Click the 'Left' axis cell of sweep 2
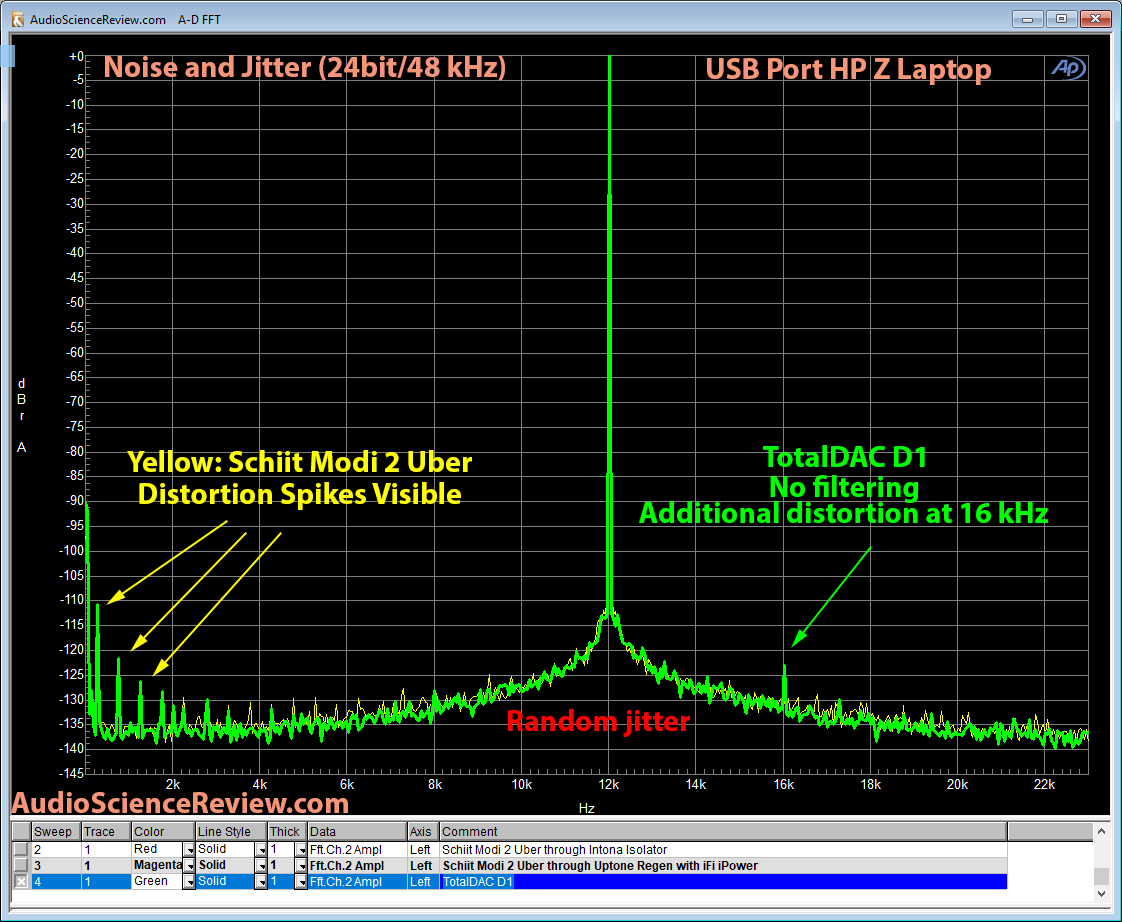Viewport: 1122px width, 922px height. (423, 850)
